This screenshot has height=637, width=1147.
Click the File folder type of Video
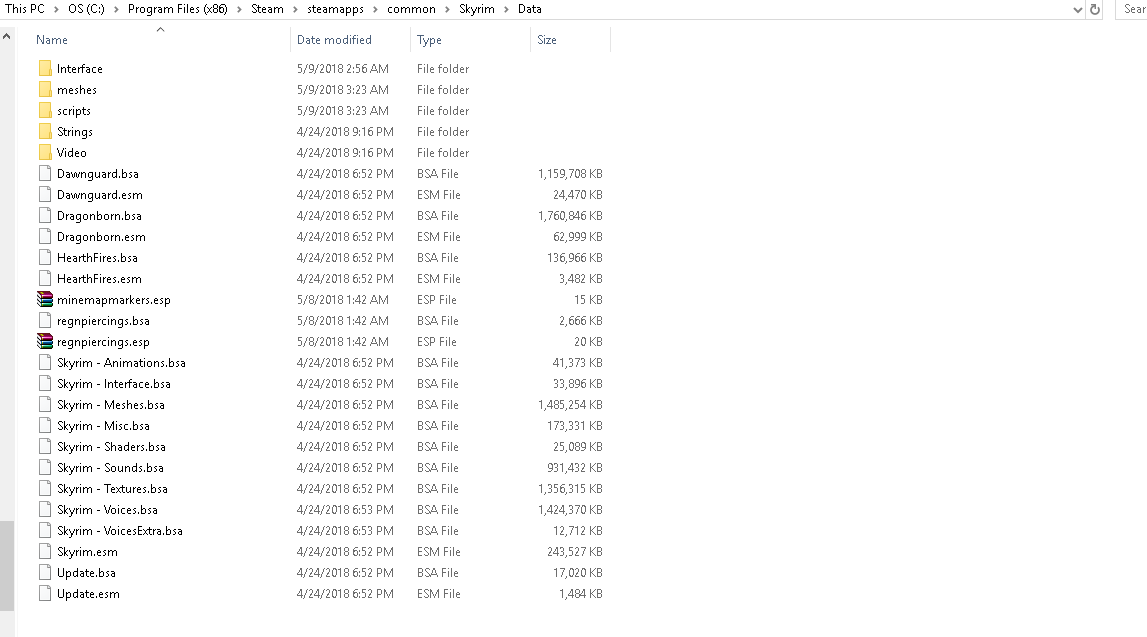pyautogui.click(x=443, y=153)
